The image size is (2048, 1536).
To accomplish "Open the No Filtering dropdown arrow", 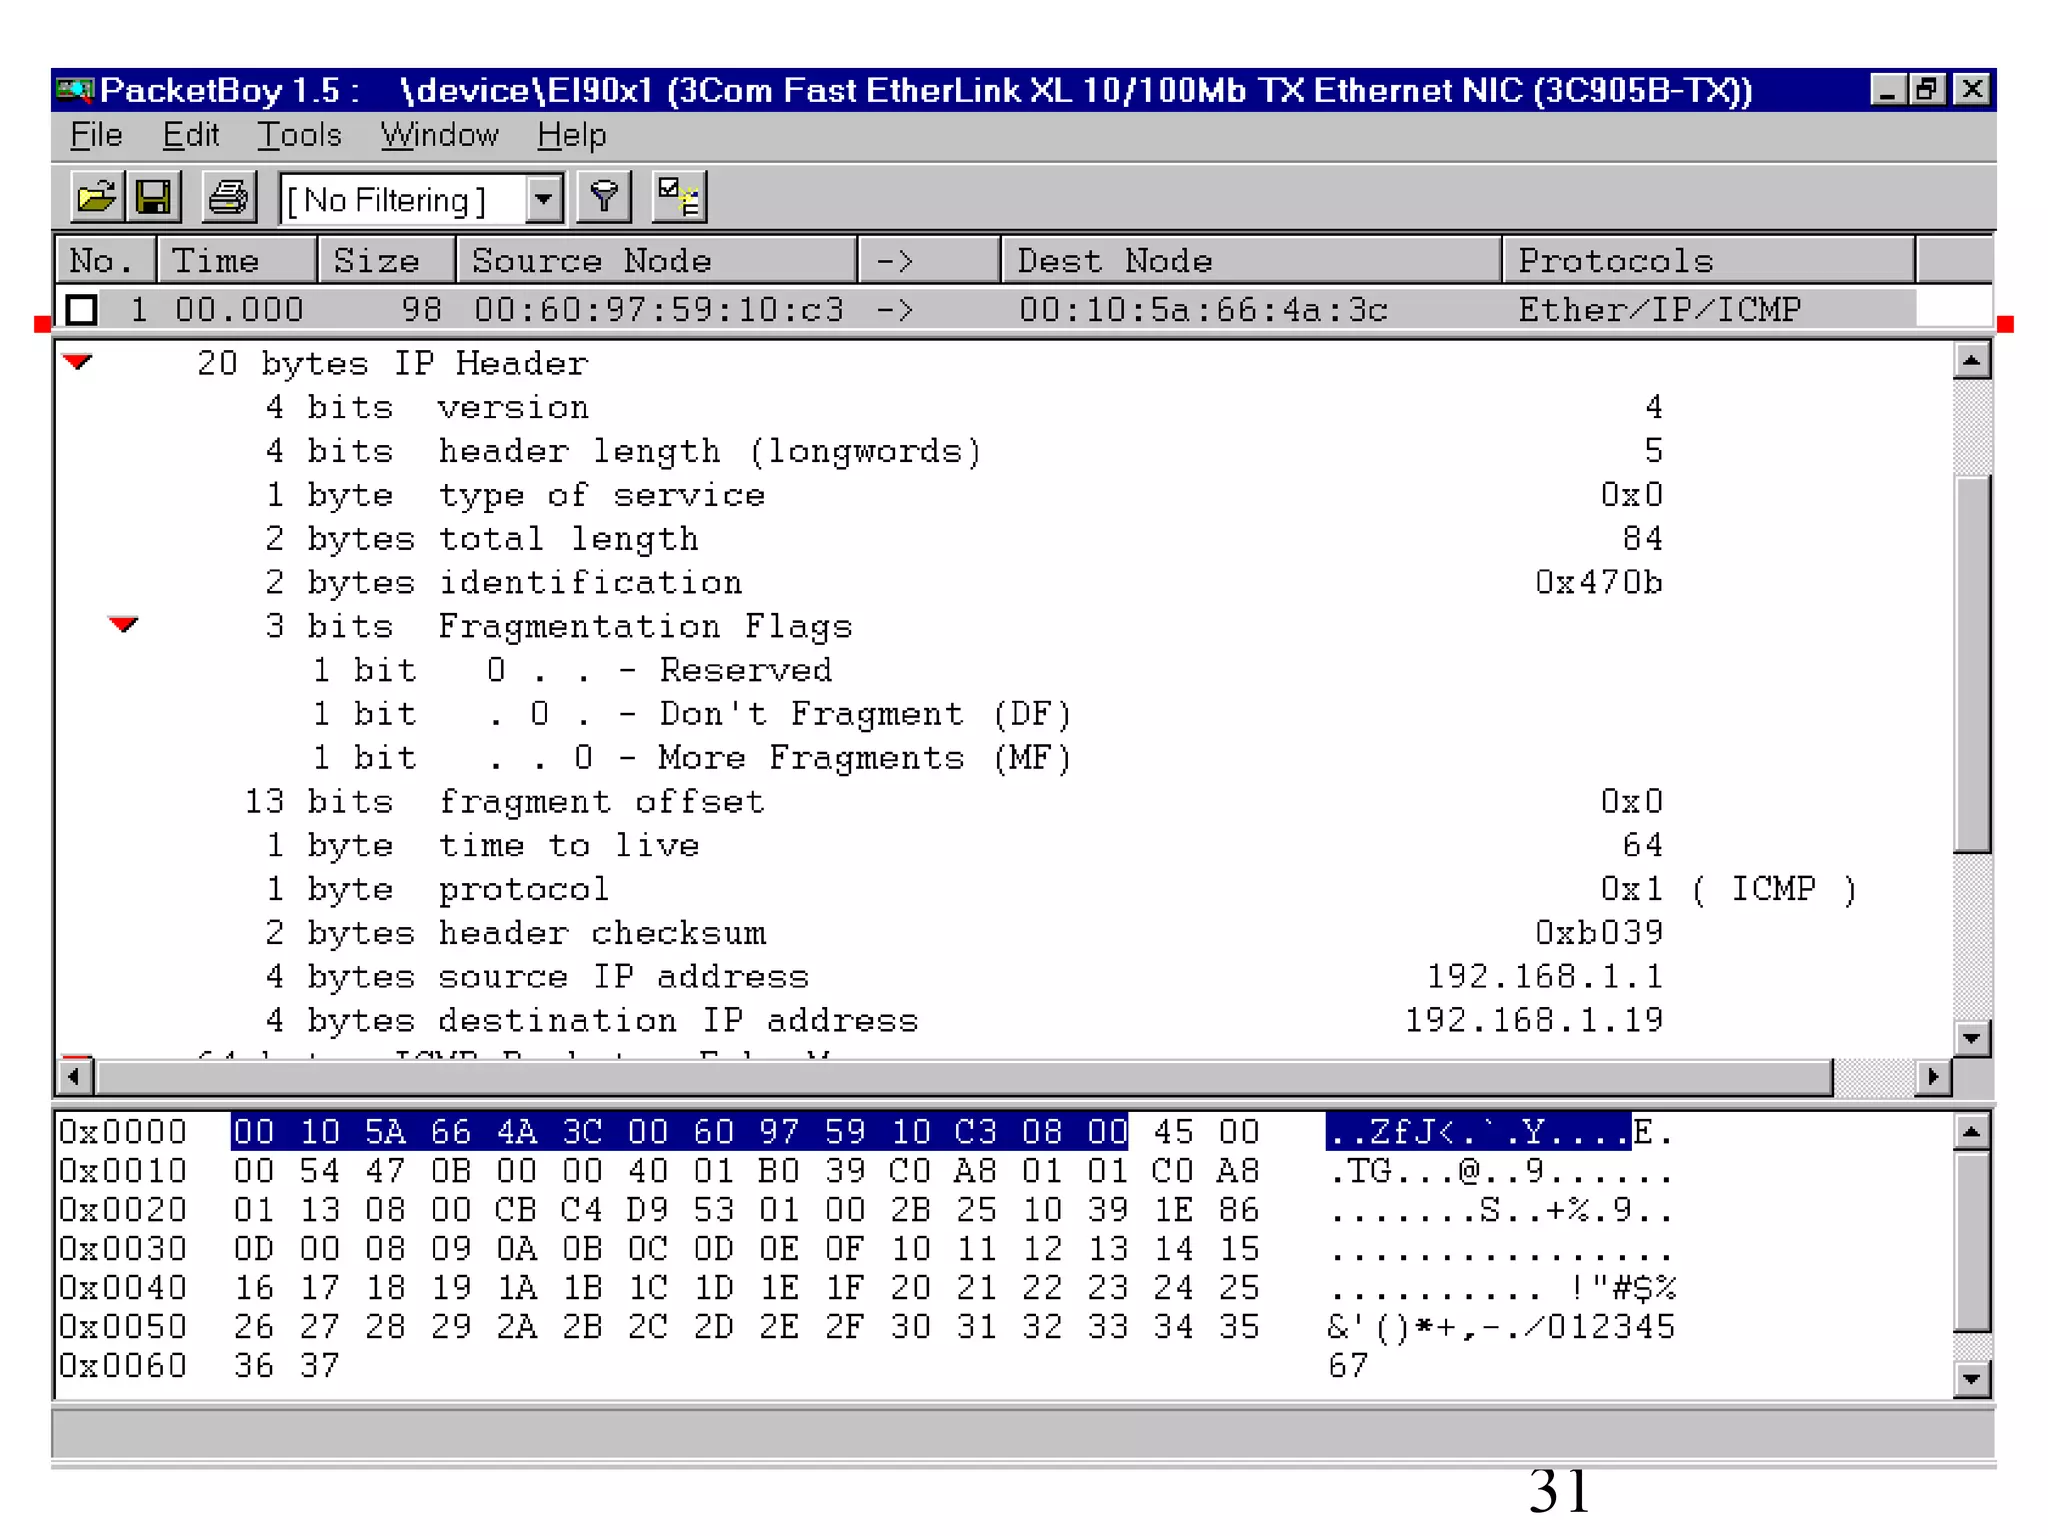I will [543, 199].
